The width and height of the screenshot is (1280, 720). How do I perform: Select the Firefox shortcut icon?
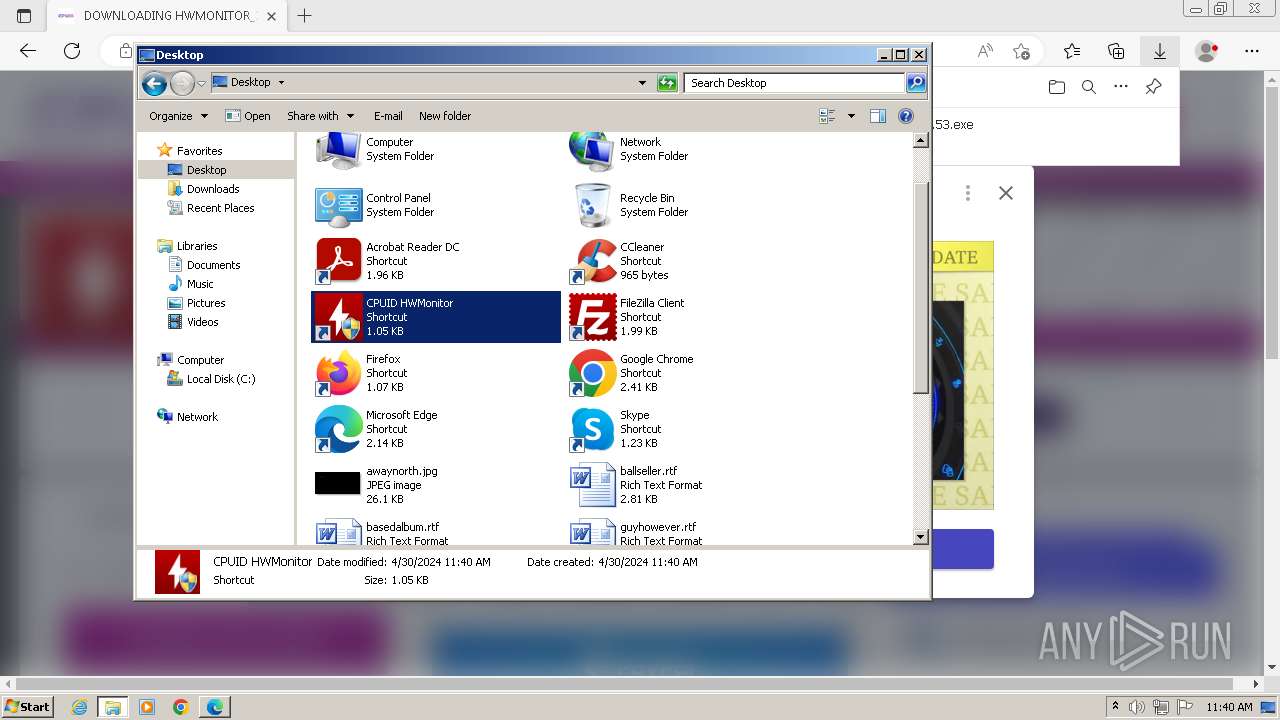[338, 373]
